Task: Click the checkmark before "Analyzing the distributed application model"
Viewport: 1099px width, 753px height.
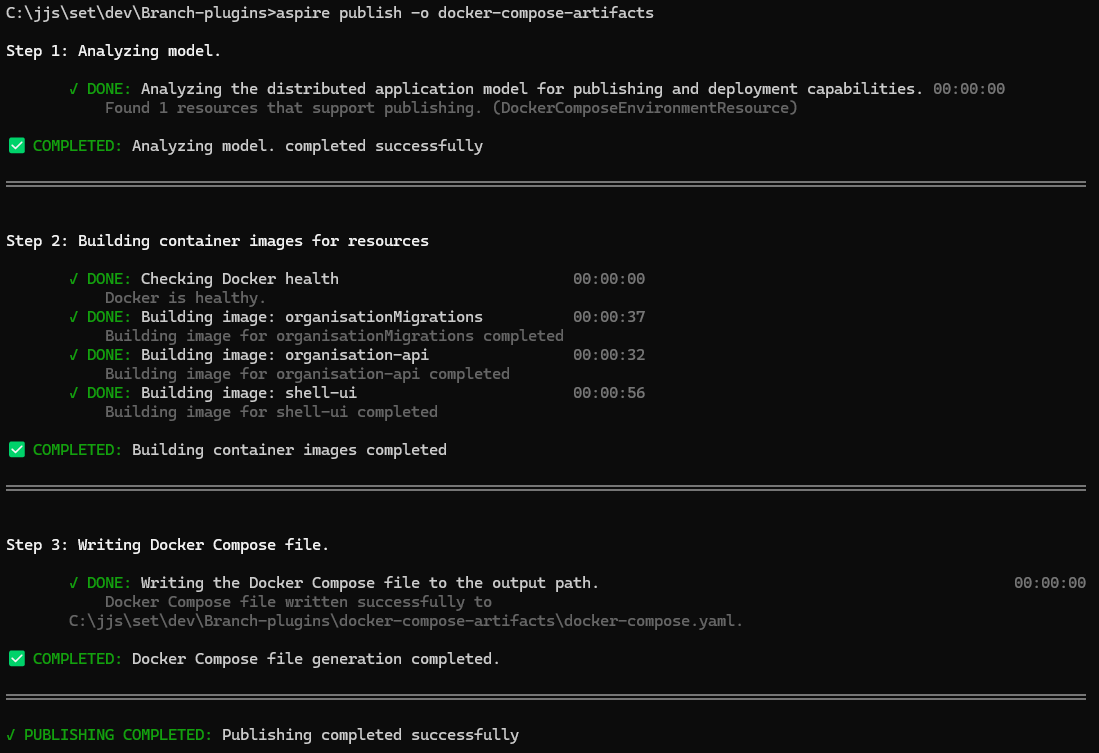Action: click(74, 89)
